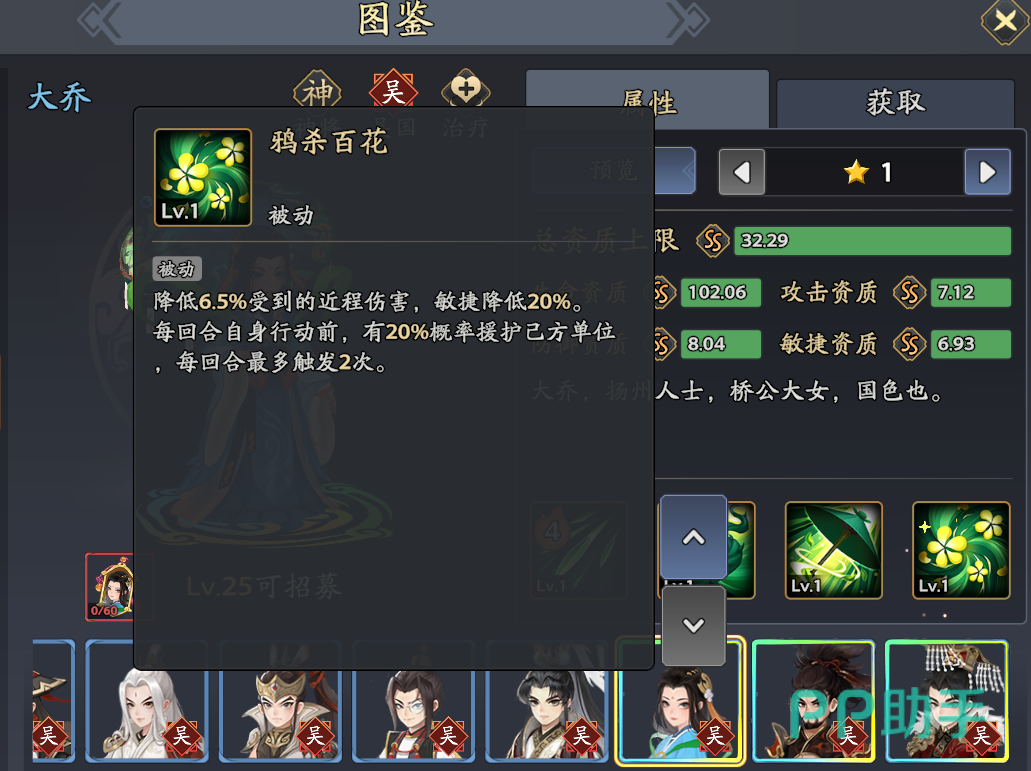
Task: Select the yellow flowers skill icon
Action: click(961, 550)
